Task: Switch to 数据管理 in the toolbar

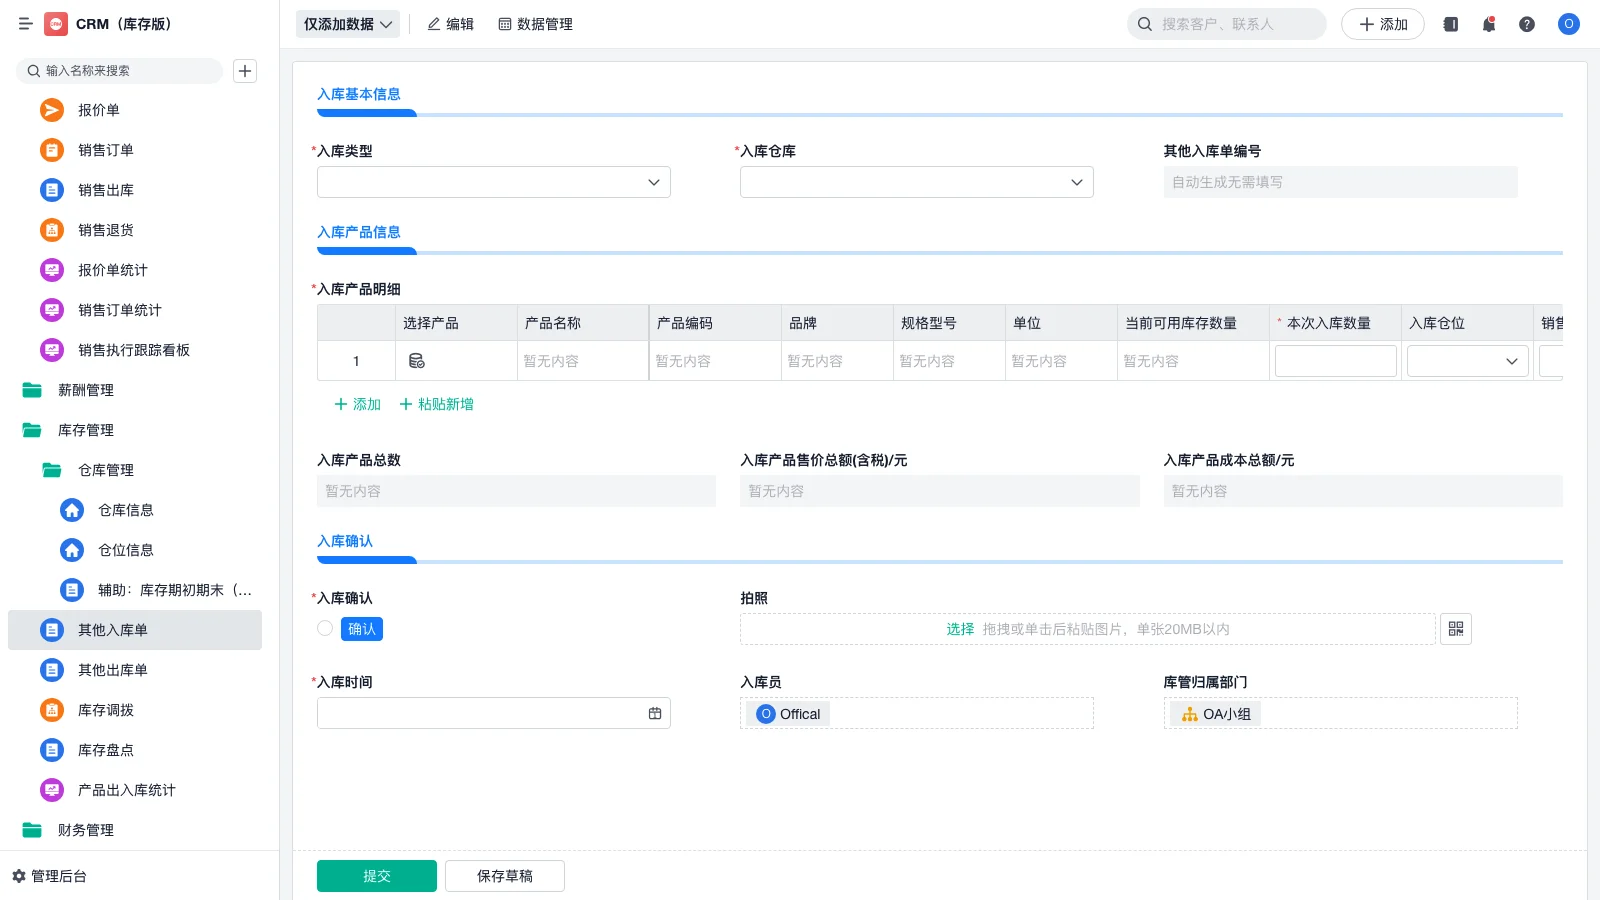Action: [x=537, y=24]
